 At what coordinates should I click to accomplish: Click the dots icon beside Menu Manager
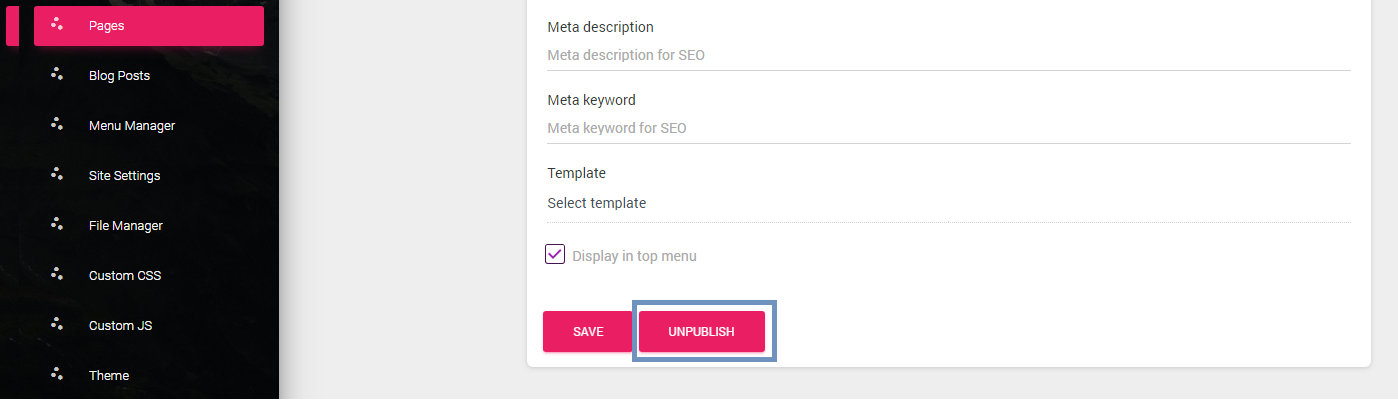coord(57,124)
